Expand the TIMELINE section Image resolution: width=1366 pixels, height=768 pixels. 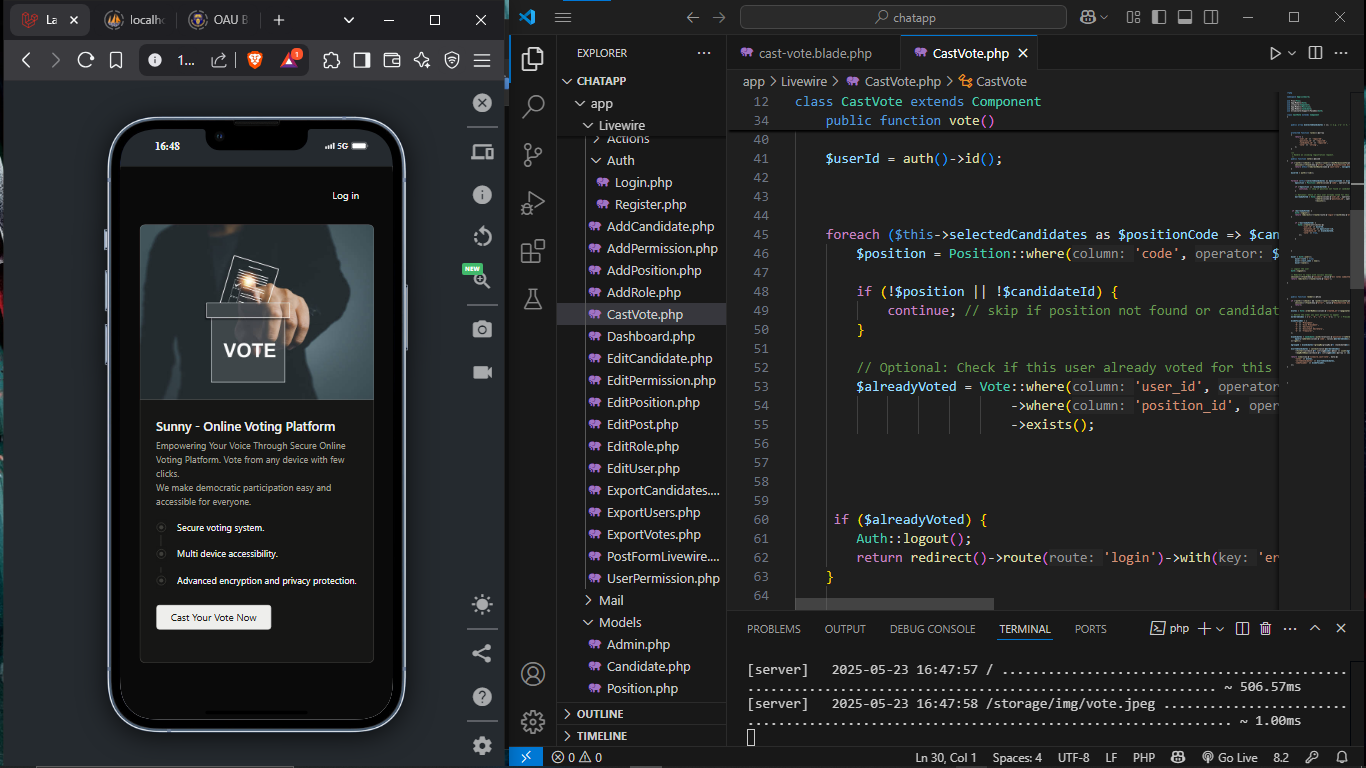641,736
